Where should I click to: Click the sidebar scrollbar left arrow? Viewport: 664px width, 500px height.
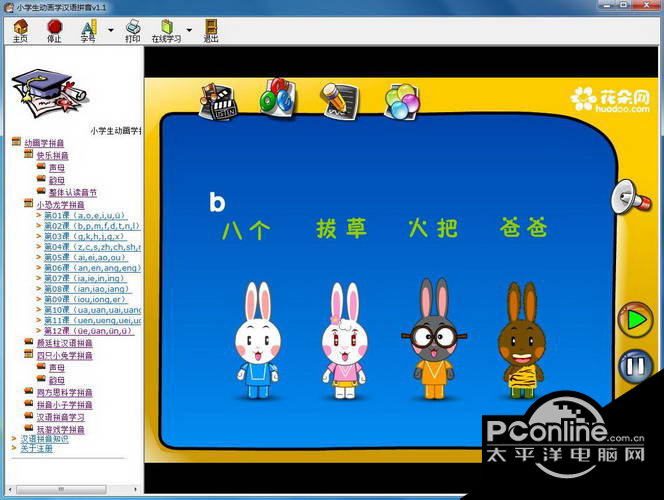(x=10, y=489)
